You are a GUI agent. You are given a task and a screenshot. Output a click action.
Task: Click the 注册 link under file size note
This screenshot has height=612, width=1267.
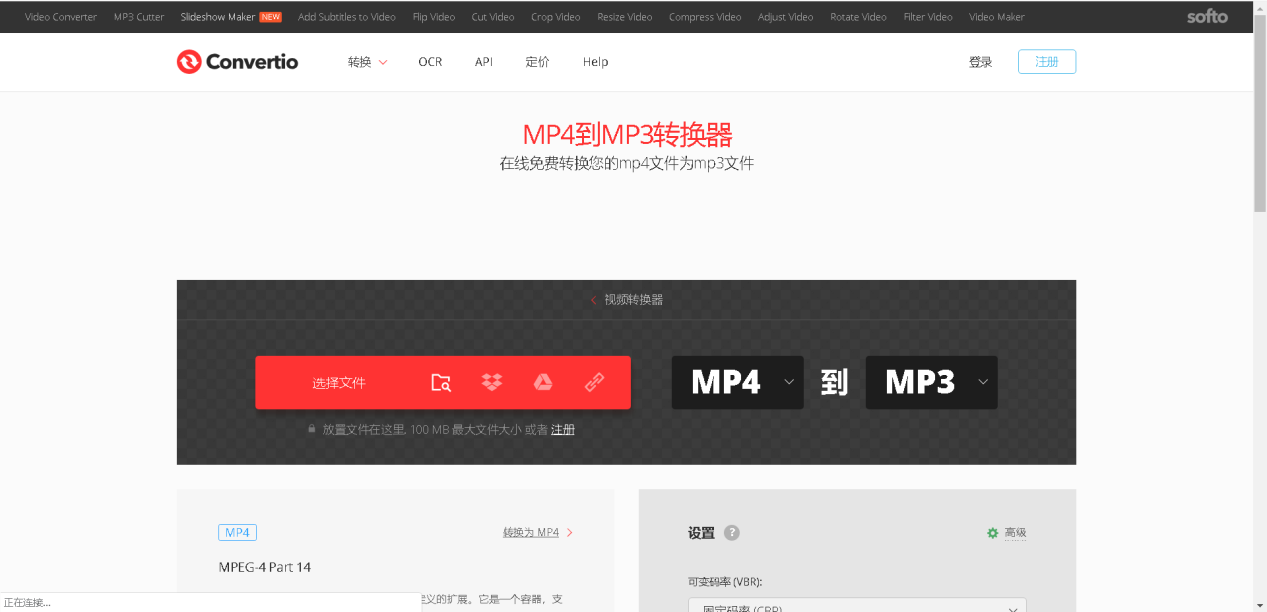click(x=563, y=430)
